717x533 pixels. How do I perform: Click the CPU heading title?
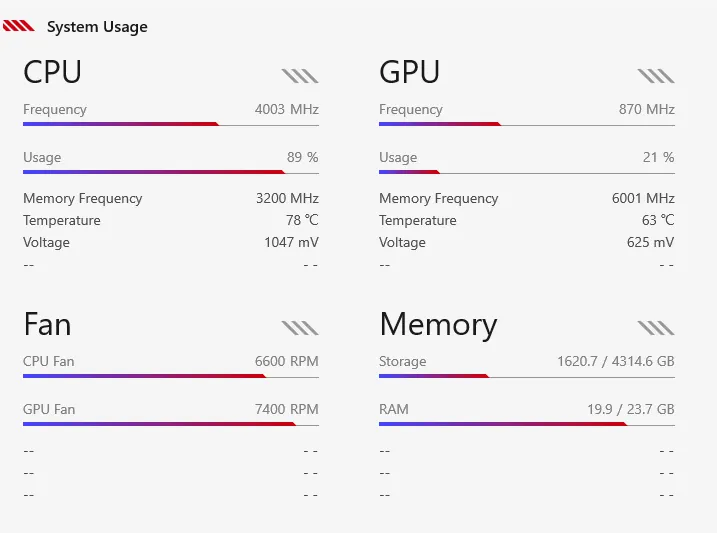[x=52, y=72]
